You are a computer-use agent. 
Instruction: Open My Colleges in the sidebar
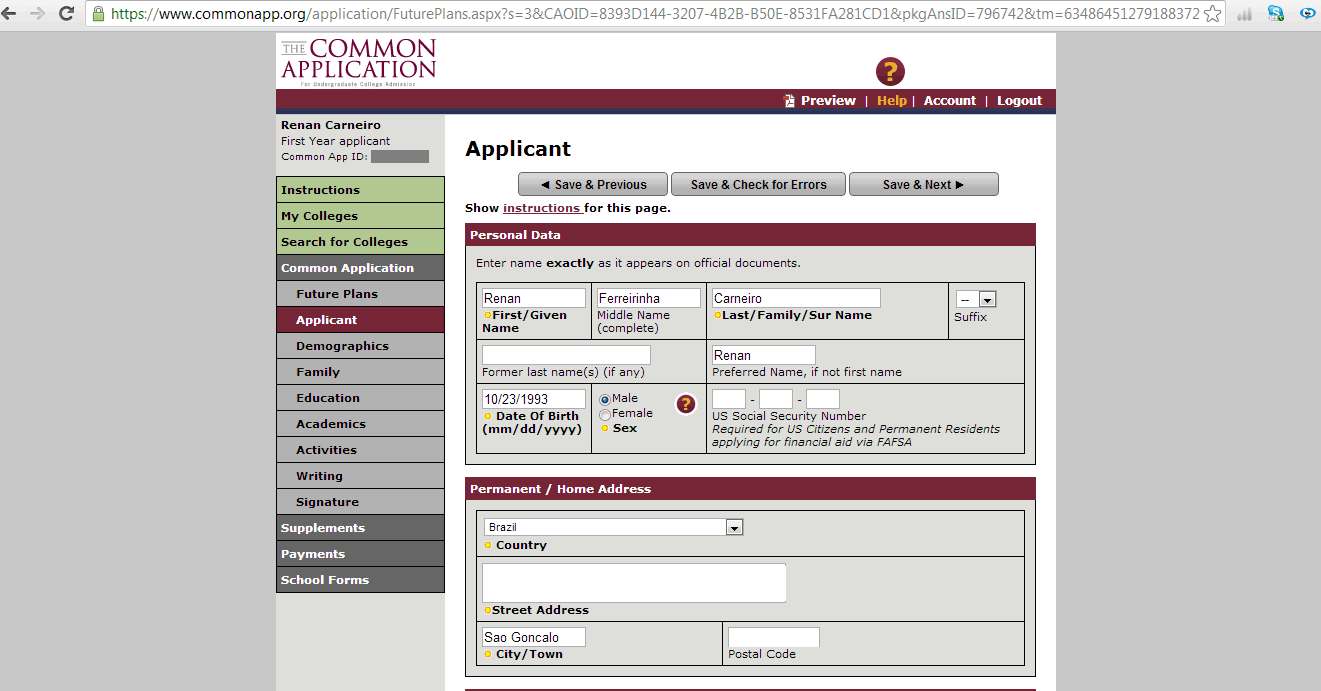[360, 216]
